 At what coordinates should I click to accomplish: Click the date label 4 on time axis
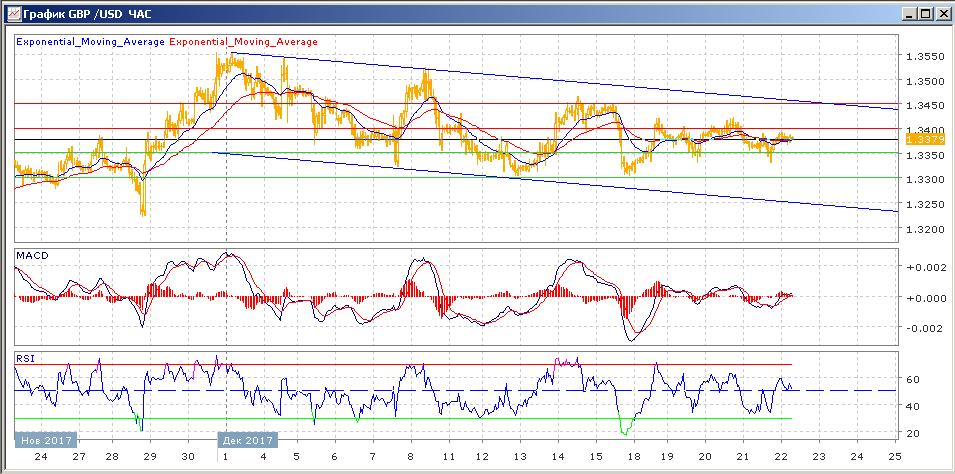pyautogui.click(x=264, y=457)
